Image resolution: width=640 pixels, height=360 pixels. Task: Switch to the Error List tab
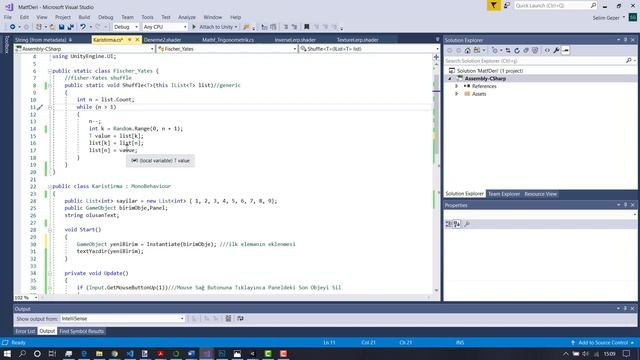click(x=25, y=331)
